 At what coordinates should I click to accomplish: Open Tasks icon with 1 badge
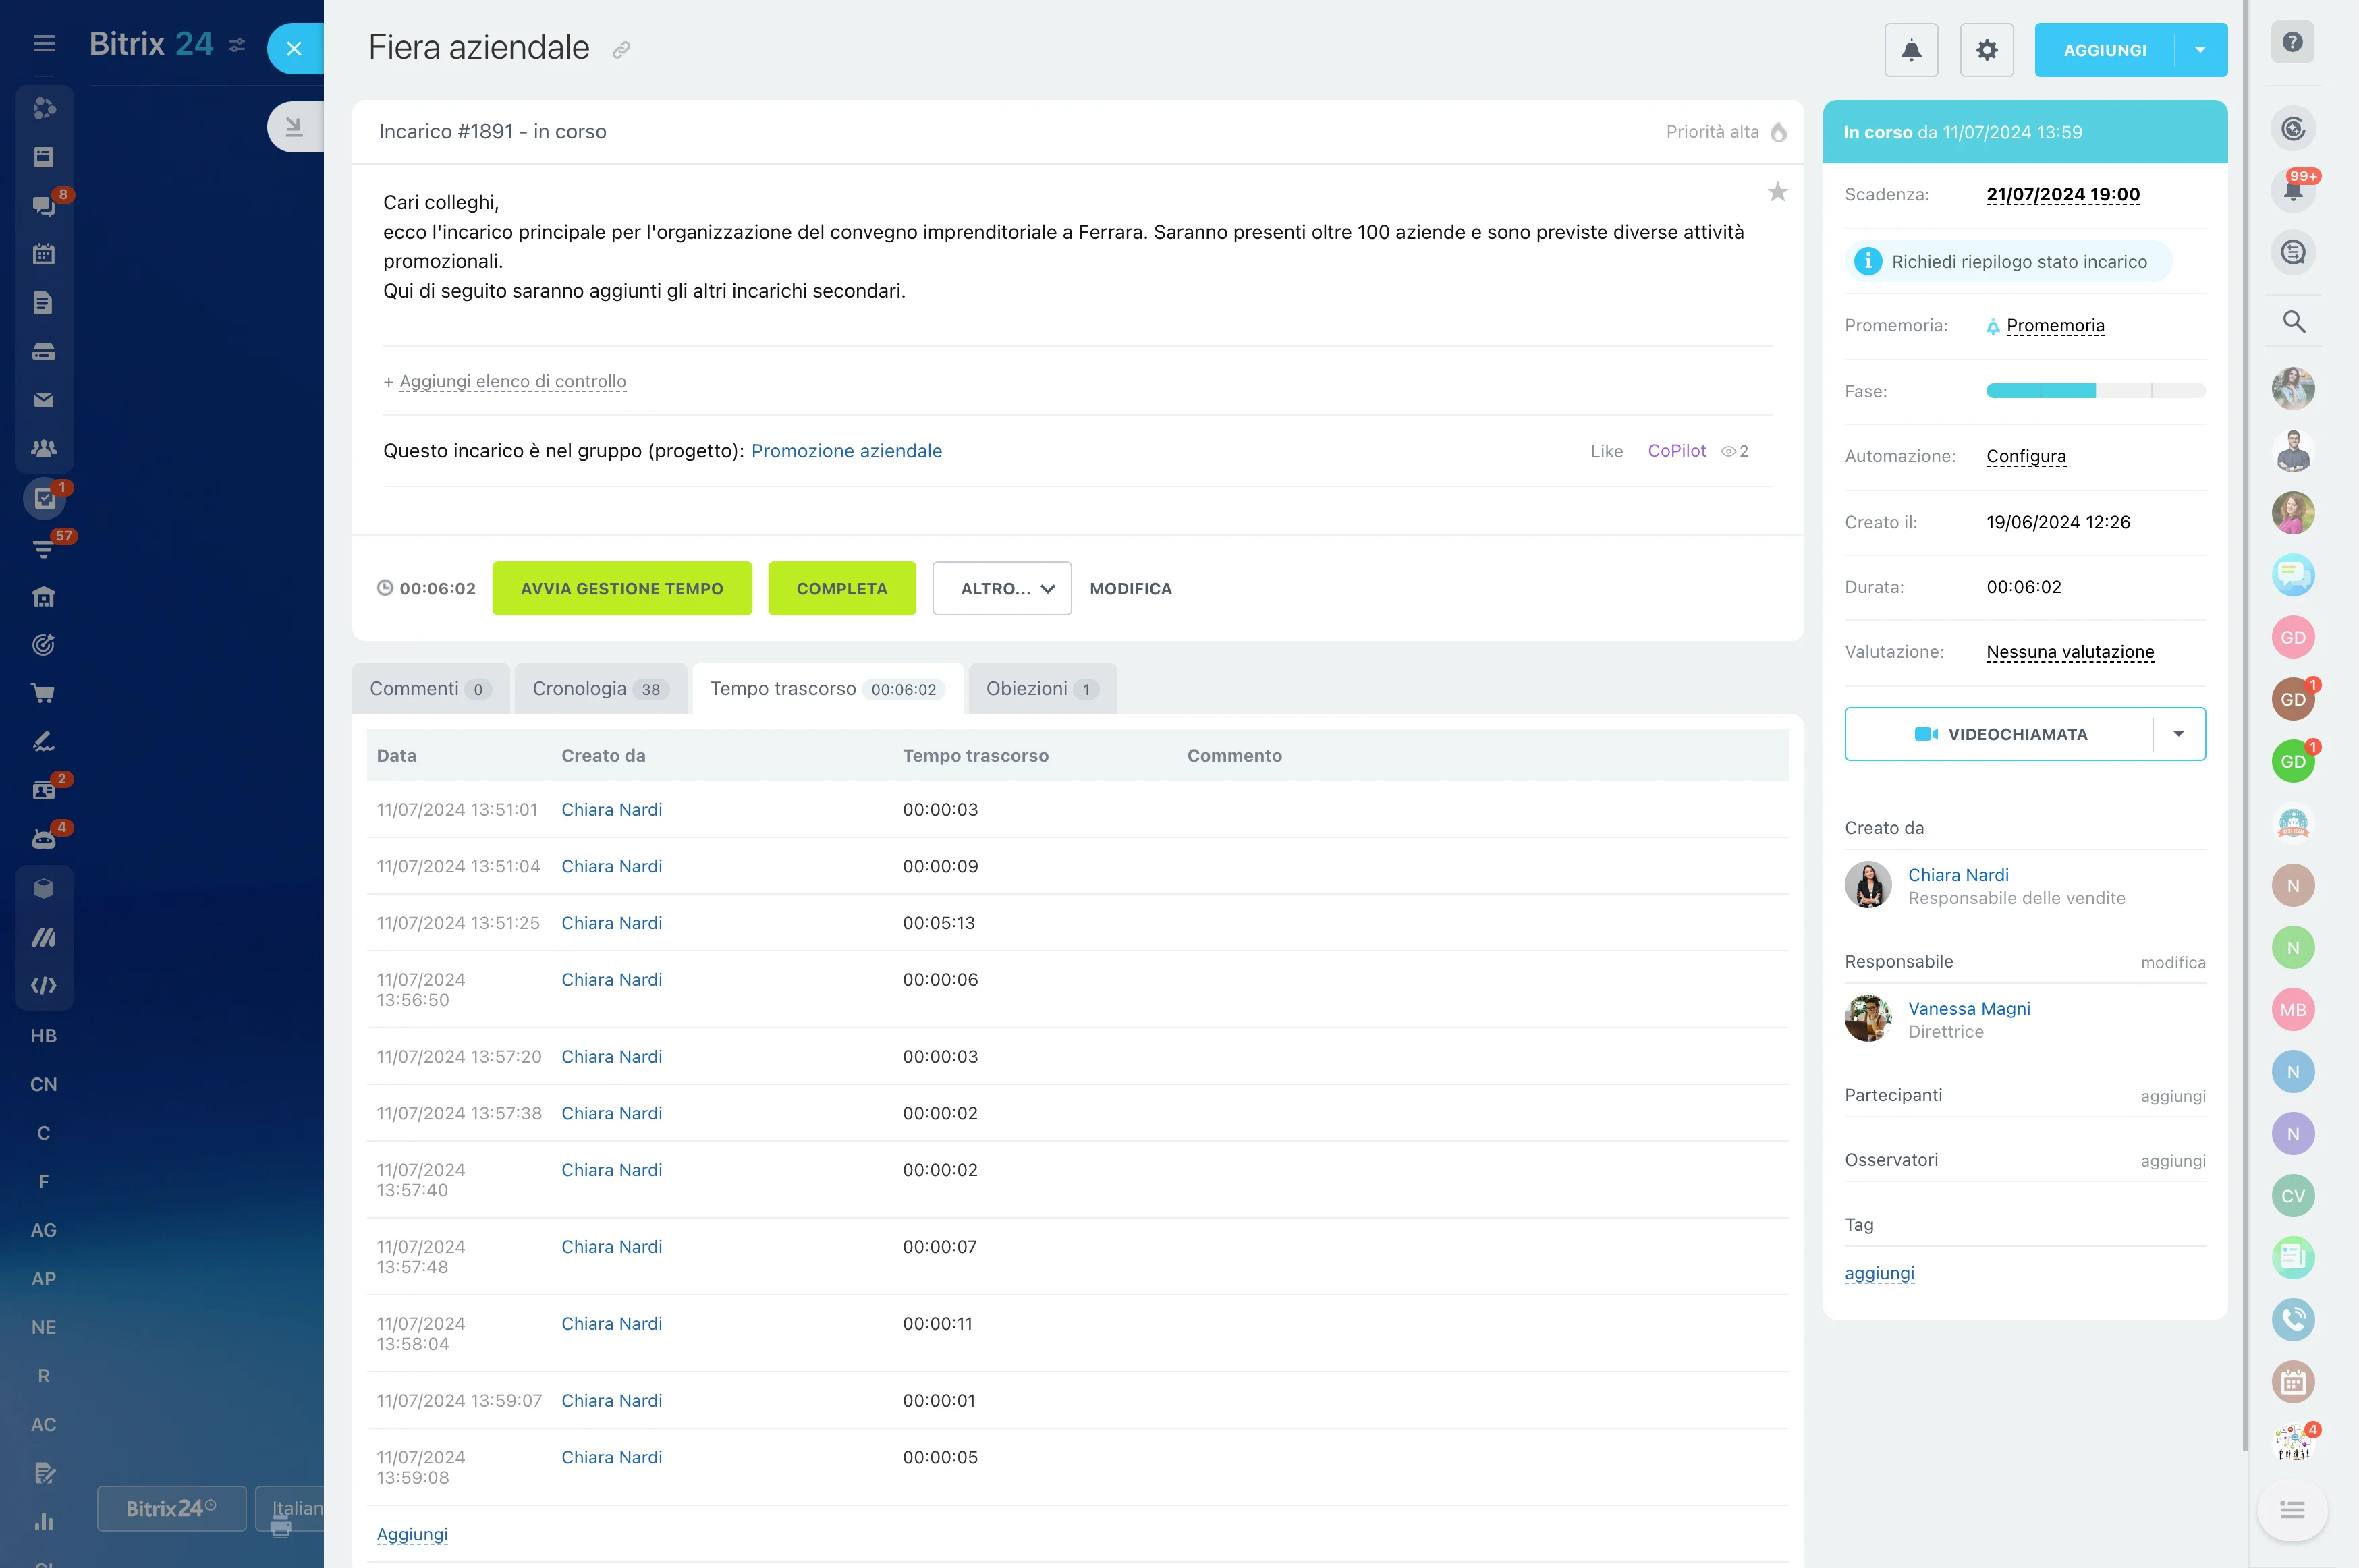point(45,498)
